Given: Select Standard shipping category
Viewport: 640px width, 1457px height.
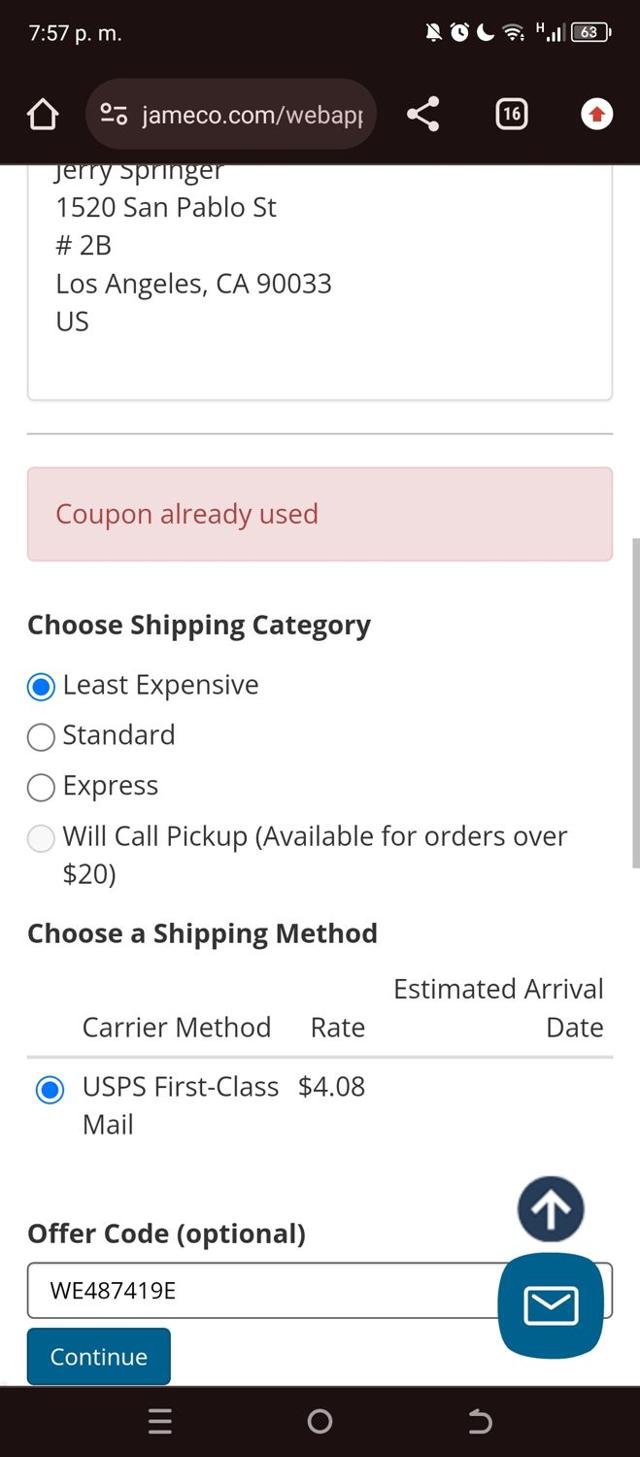Looking at the screenshot, I should [41, 737].
